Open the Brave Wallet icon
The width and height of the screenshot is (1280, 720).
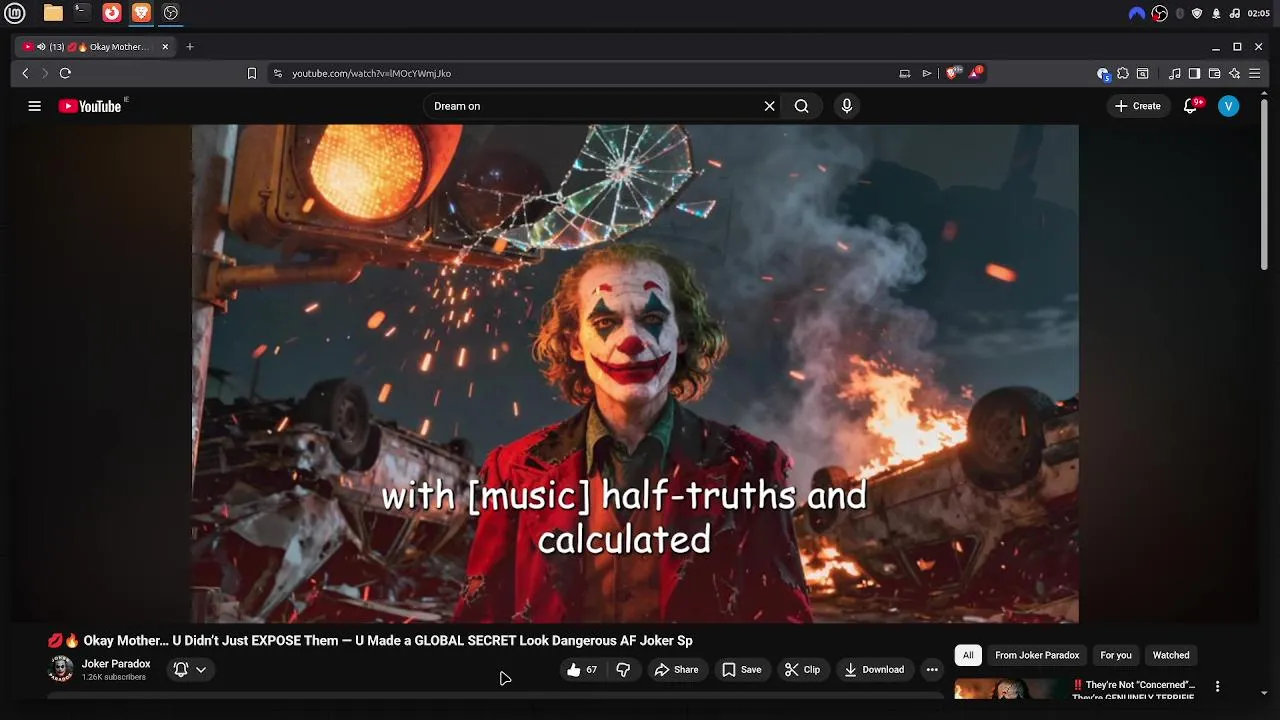1214,73
